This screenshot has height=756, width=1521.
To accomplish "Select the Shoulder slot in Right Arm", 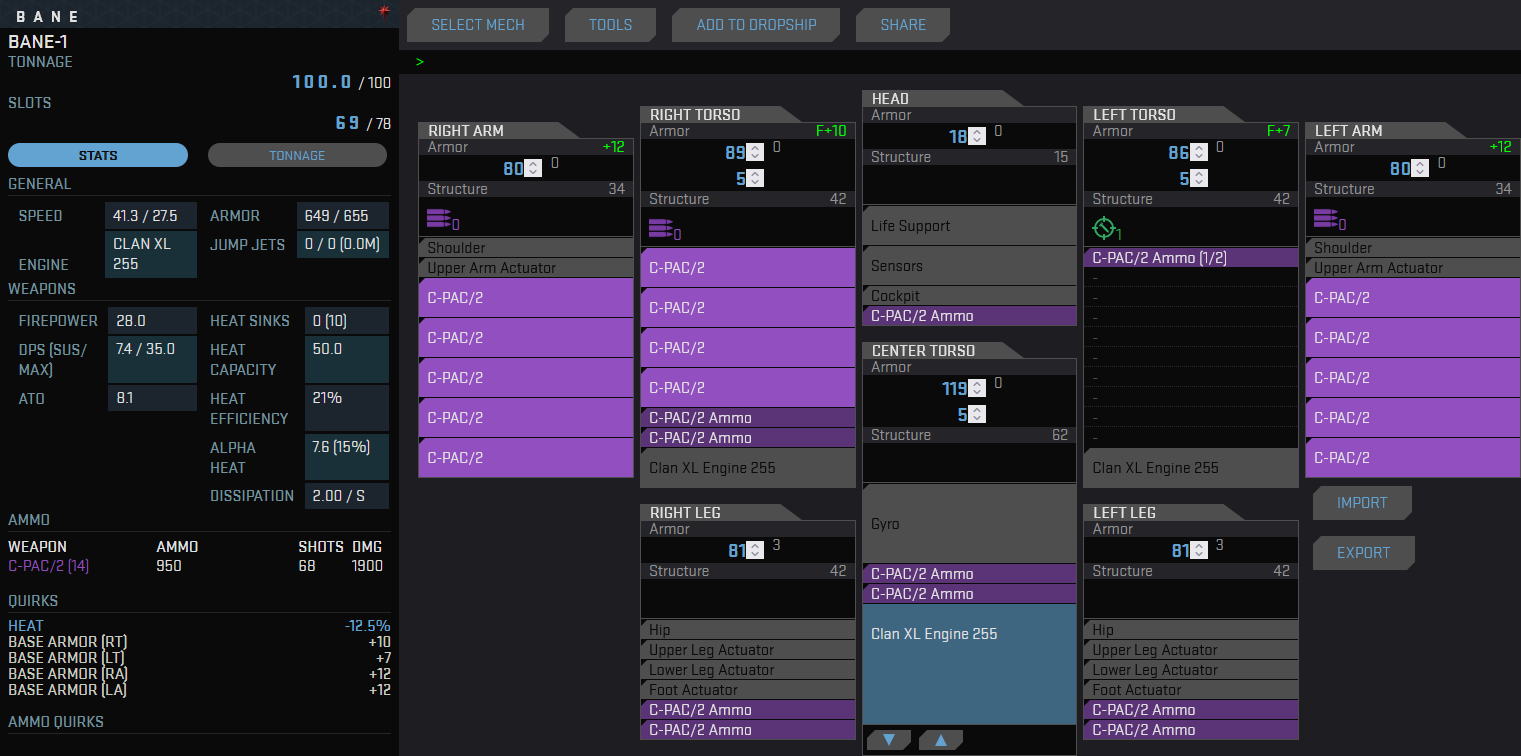I will click(526, 248).
